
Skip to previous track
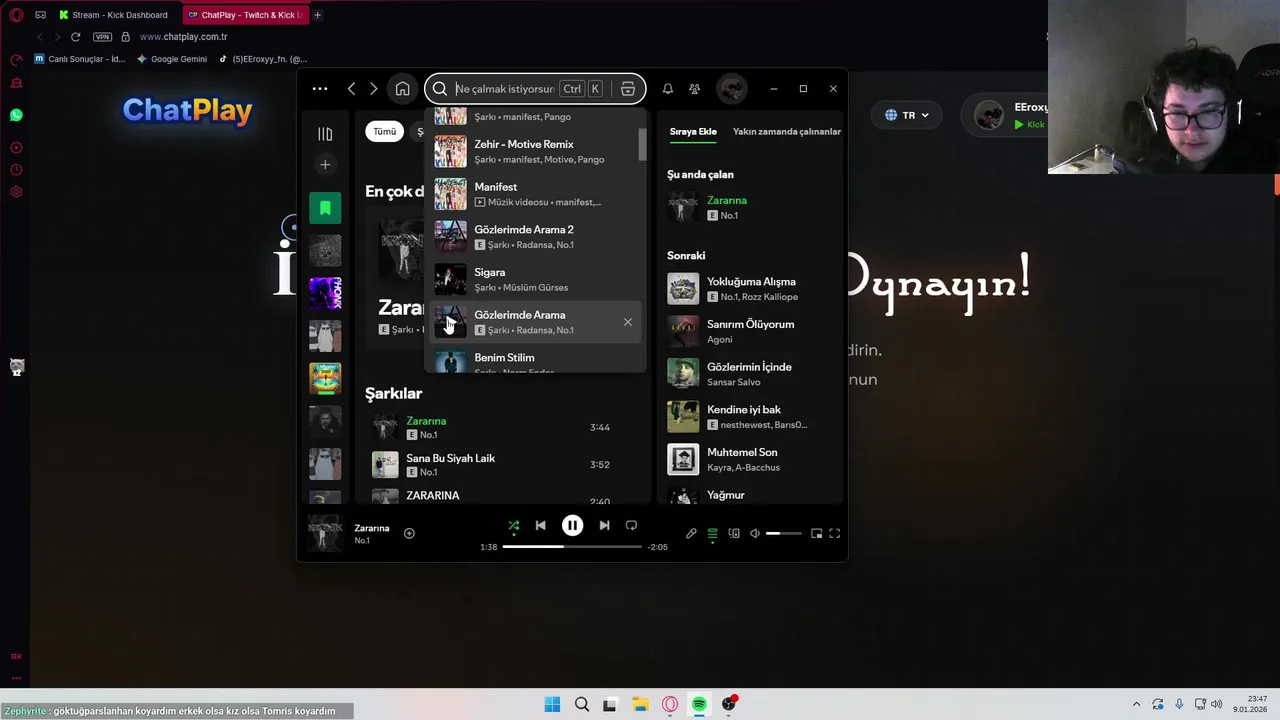coord(540,525)
